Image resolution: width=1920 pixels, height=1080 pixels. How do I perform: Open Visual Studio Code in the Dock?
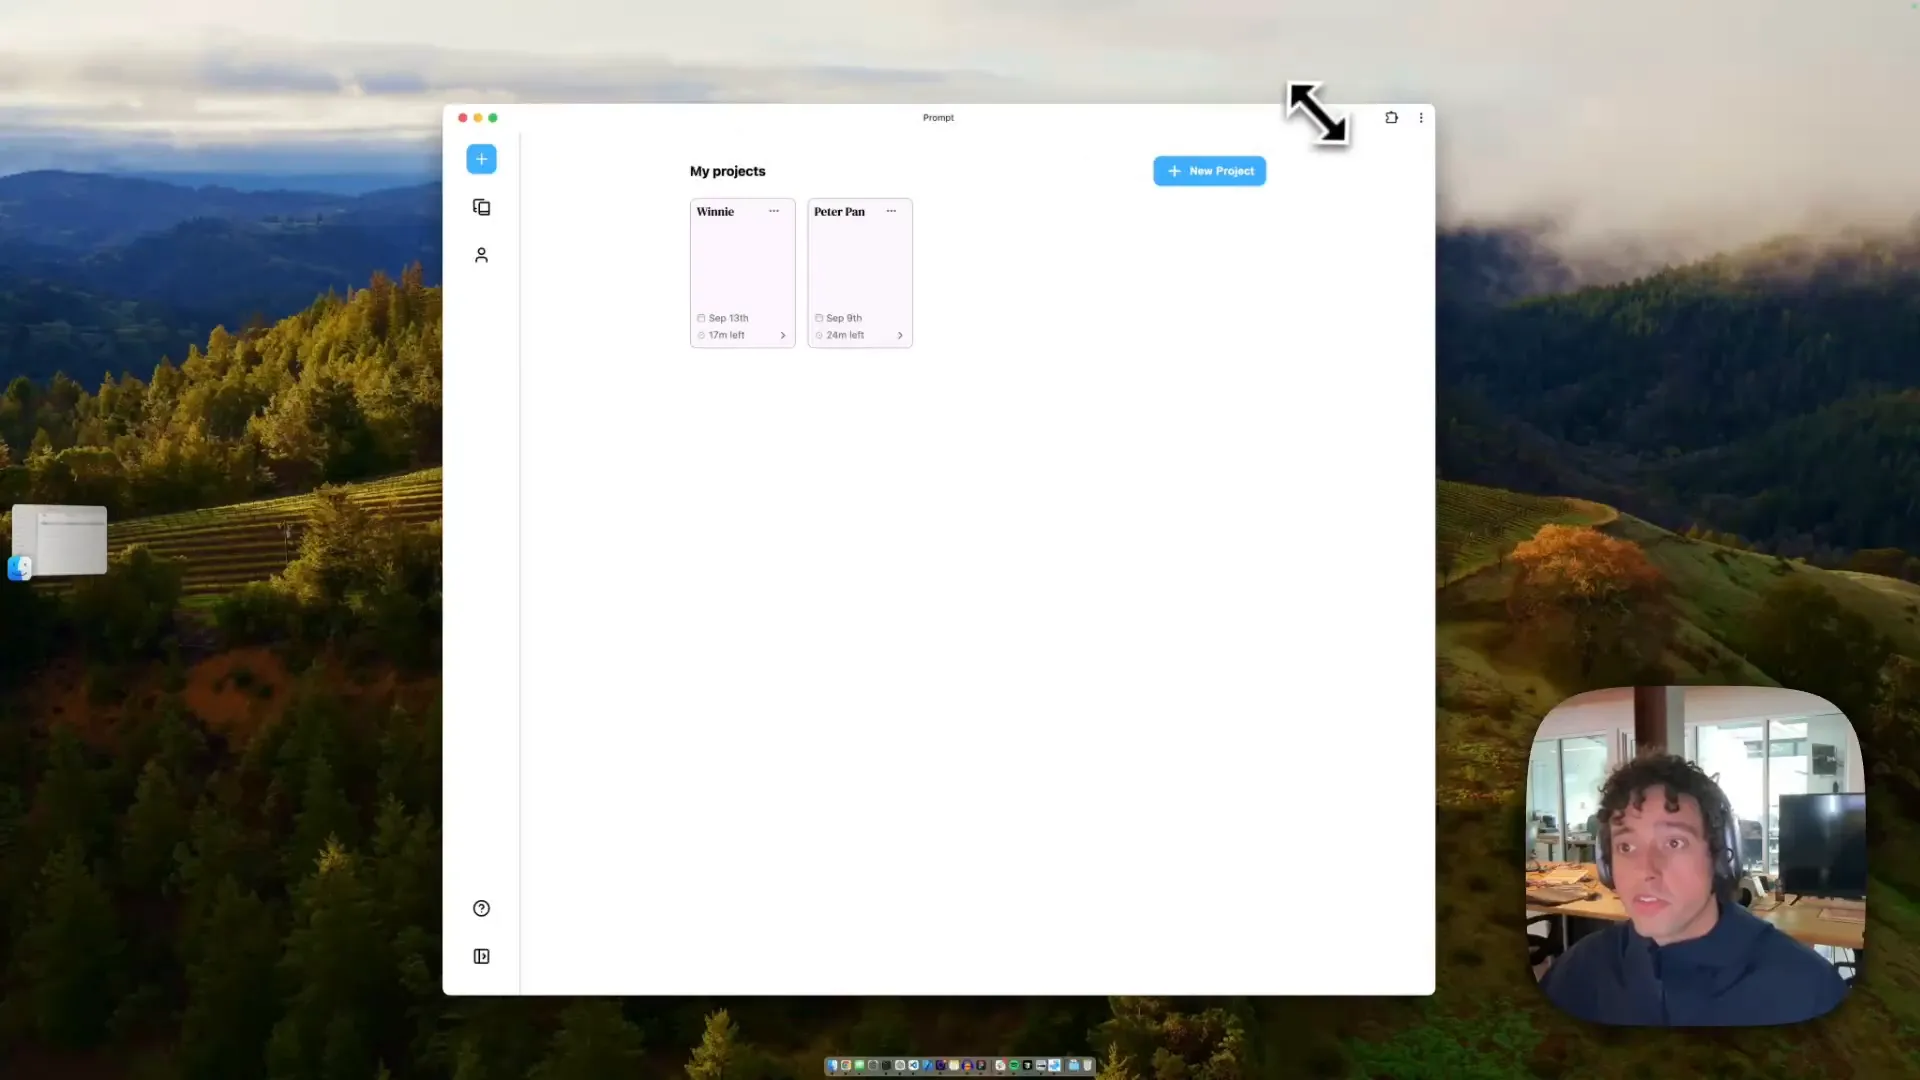click(x=914, y=1065)
